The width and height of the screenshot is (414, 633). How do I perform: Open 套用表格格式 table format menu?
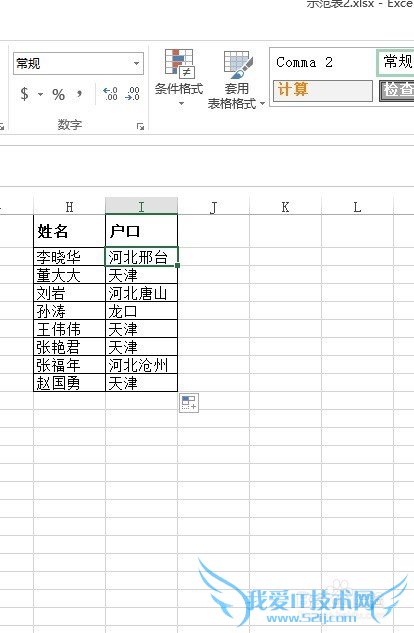(236, 80)
